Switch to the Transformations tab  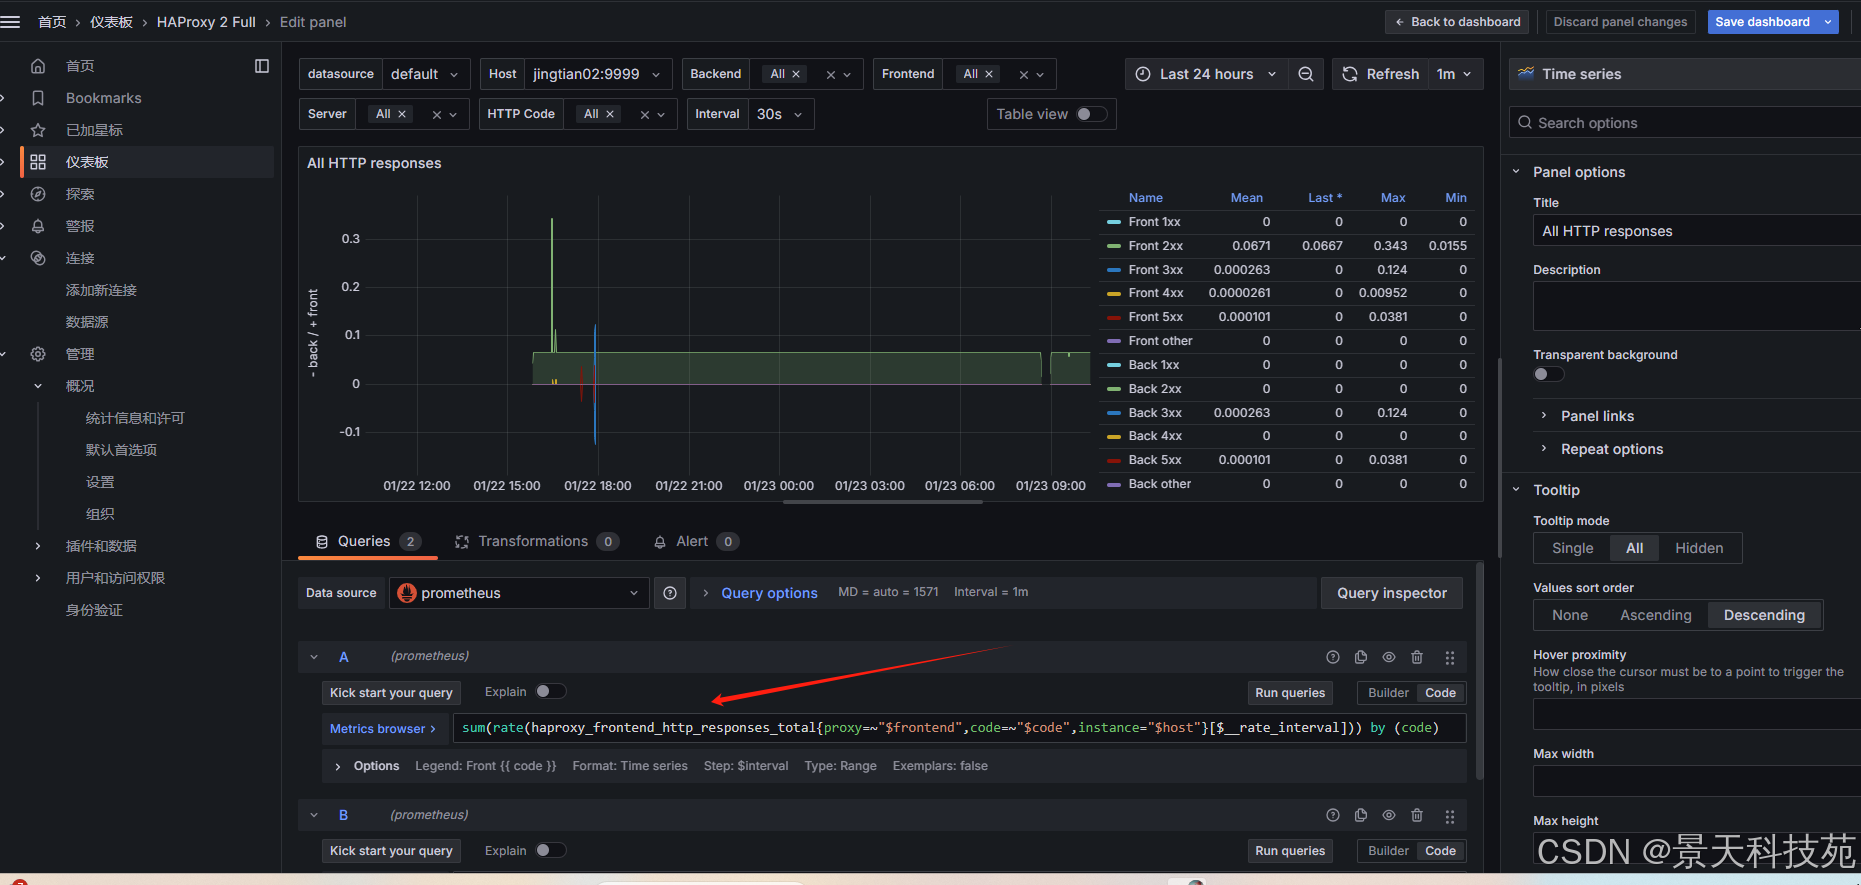(x=536, y=541)
